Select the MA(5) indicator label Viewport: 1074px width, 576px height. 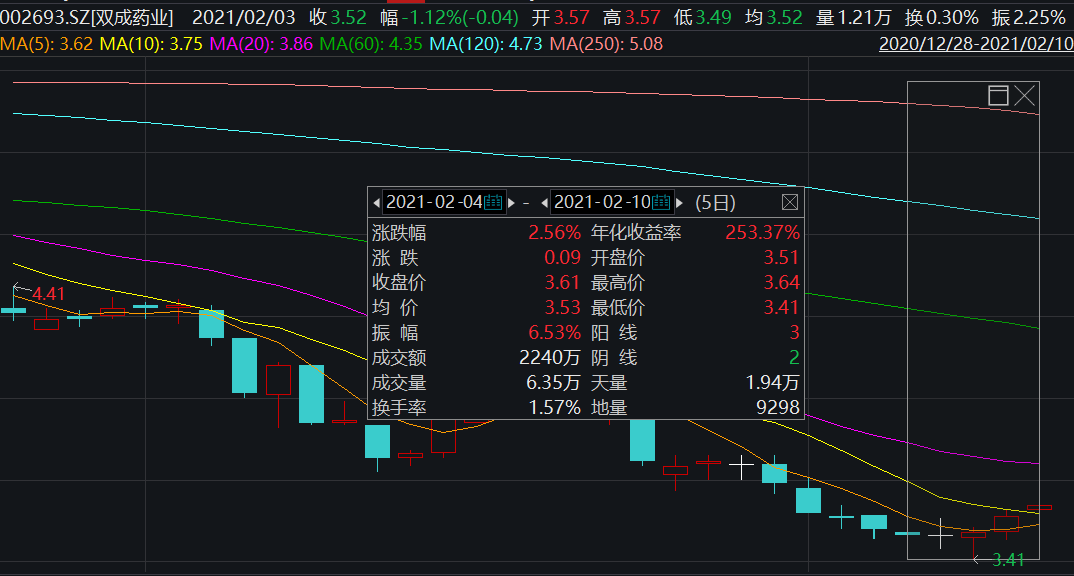(47, 44)
